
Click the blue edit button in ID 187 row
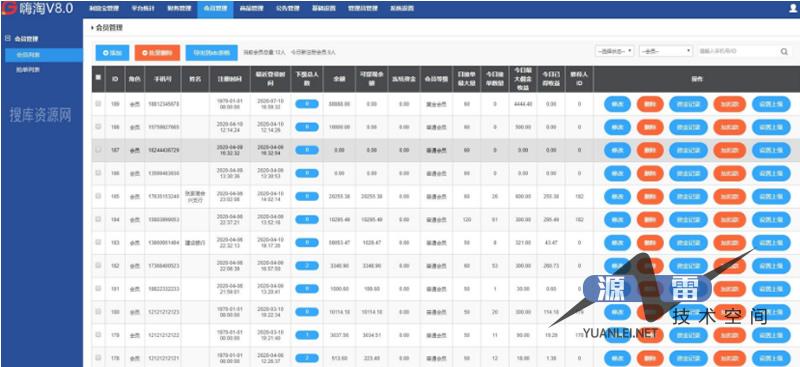pos(617,150)
